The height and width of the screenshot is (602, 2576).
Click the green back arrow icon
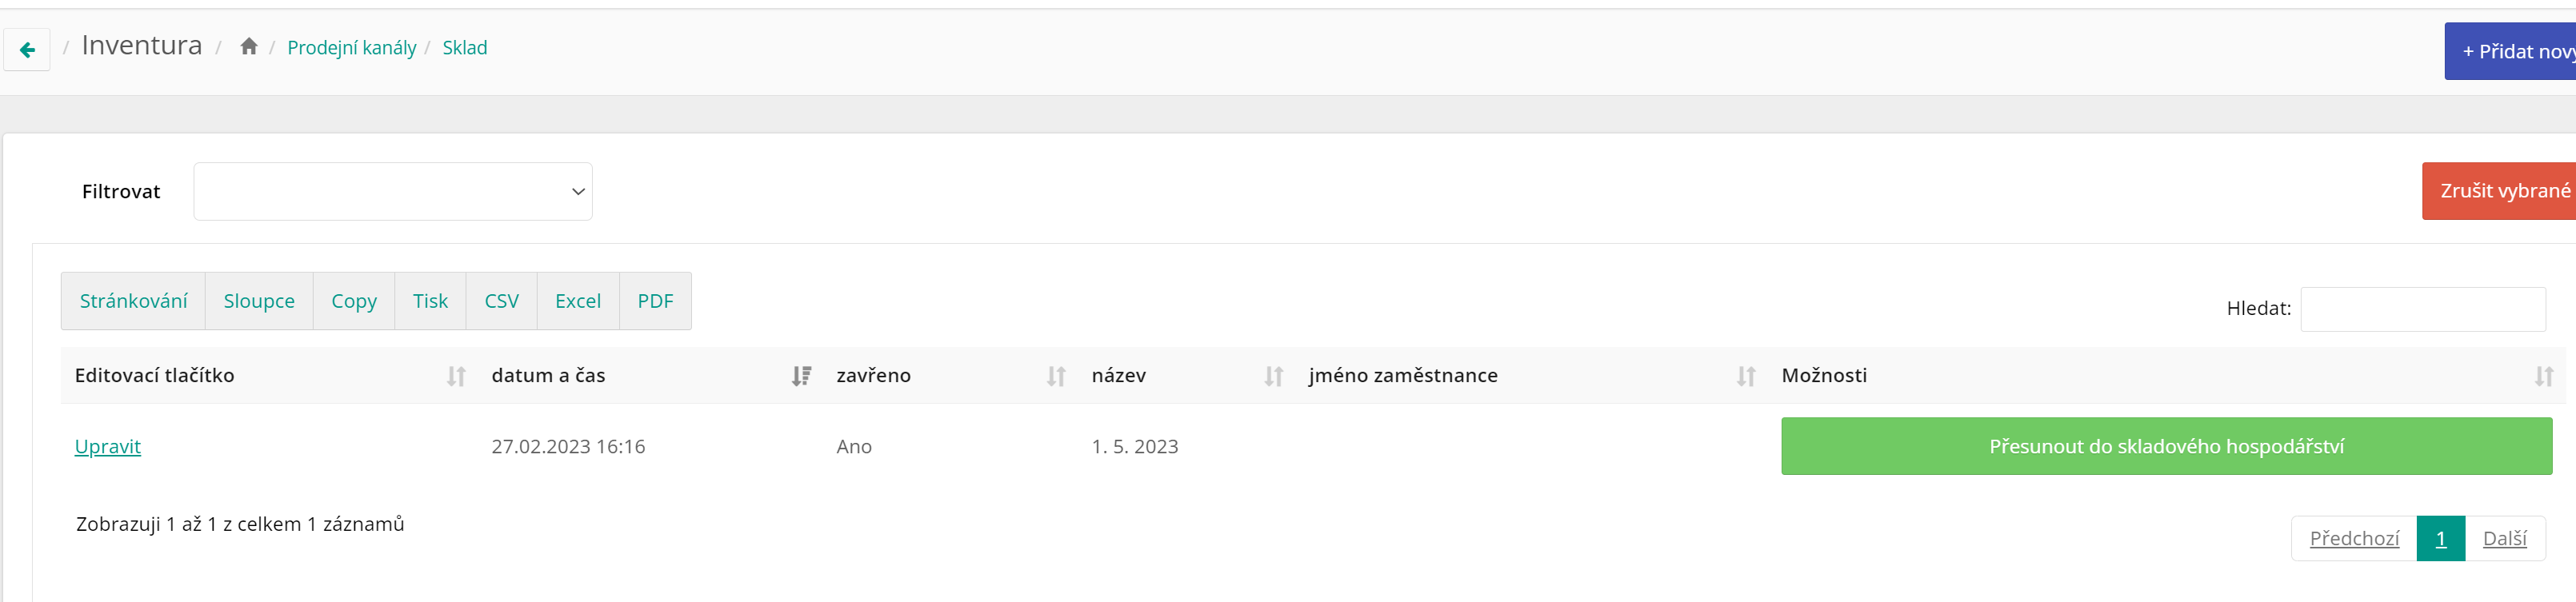coord(27,49)
